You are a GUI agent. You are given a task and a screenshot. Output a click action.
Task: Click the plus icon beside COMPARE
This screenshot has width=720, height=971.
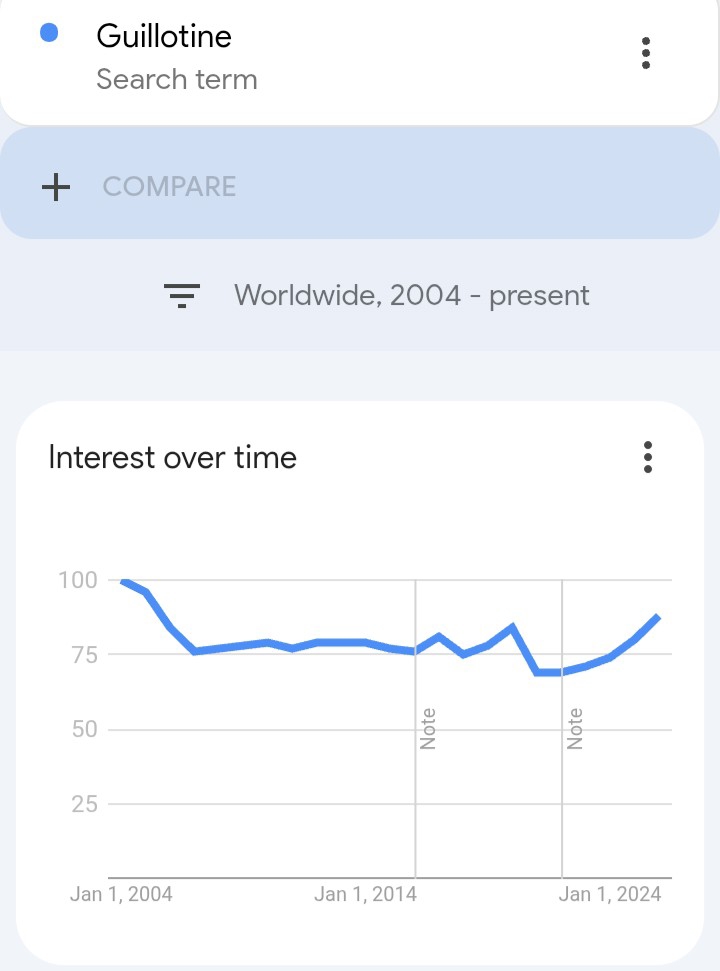click(x=56, y=187)
